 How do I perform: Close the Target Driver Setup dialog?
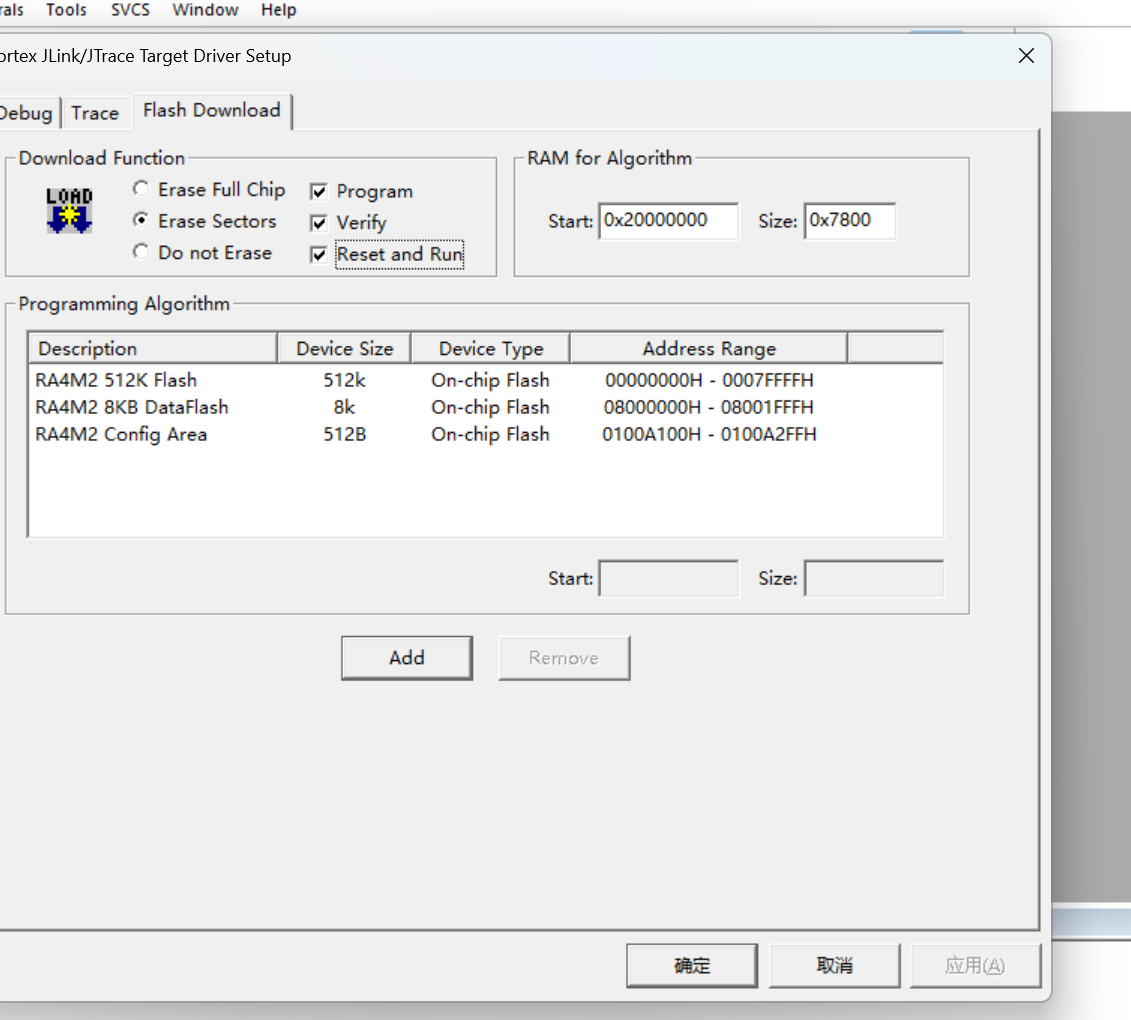(1026, 56)
